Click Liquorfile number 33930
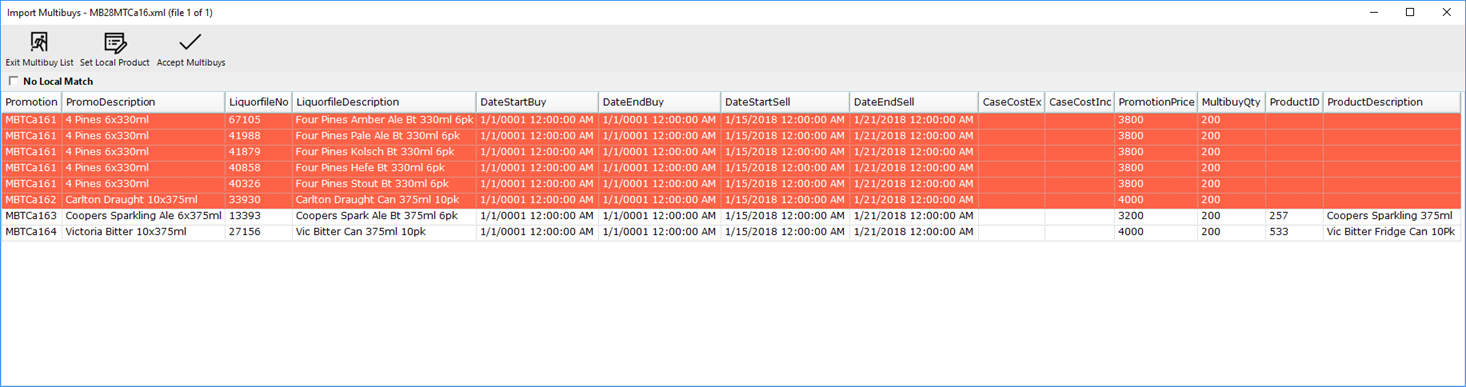 258,200
